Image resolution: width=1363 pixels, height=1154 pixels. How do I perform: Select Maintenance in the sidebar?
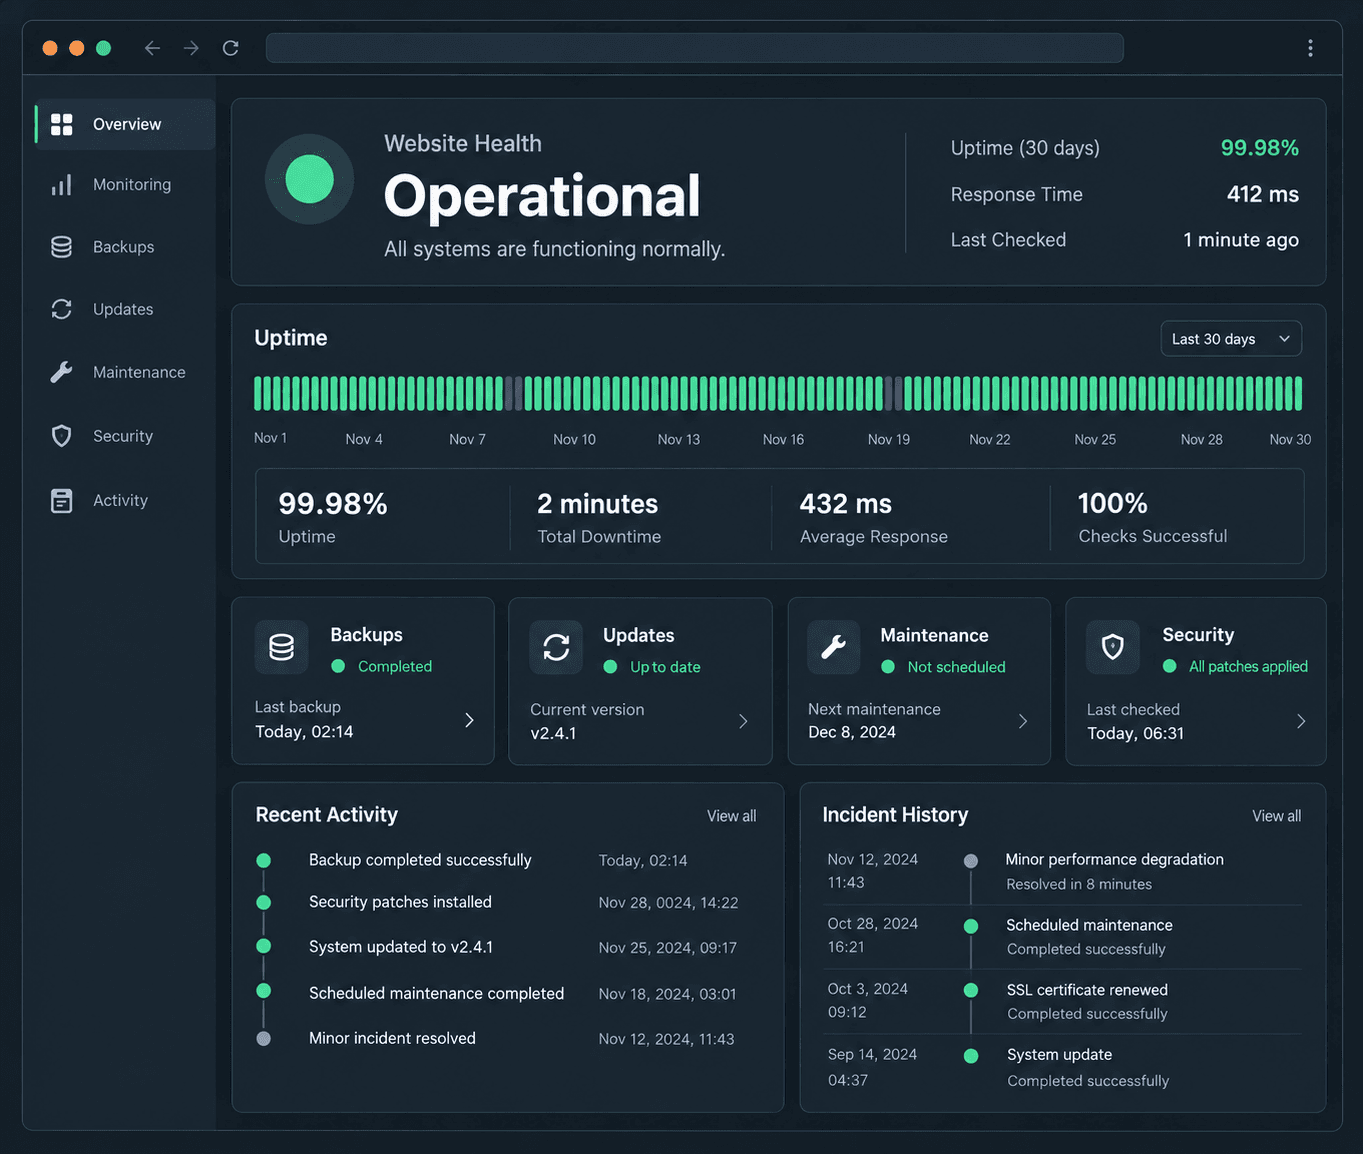[139, 372]
